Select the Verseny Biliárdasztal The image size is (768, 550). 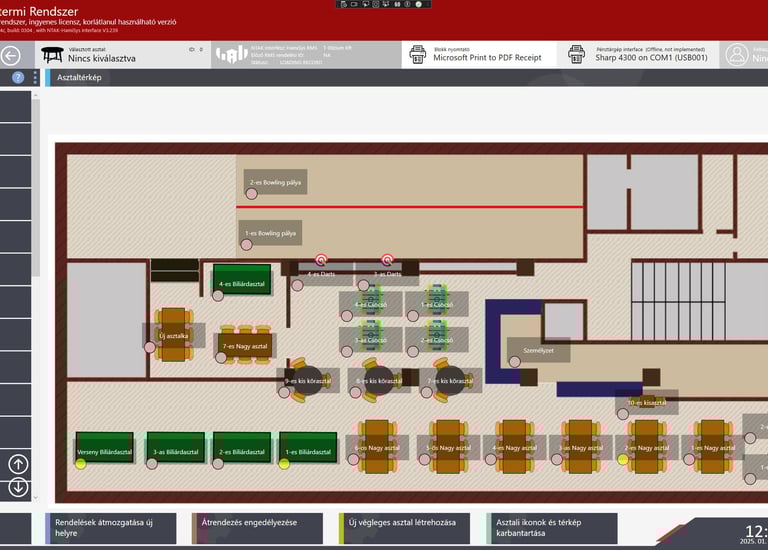click(104, 448)
